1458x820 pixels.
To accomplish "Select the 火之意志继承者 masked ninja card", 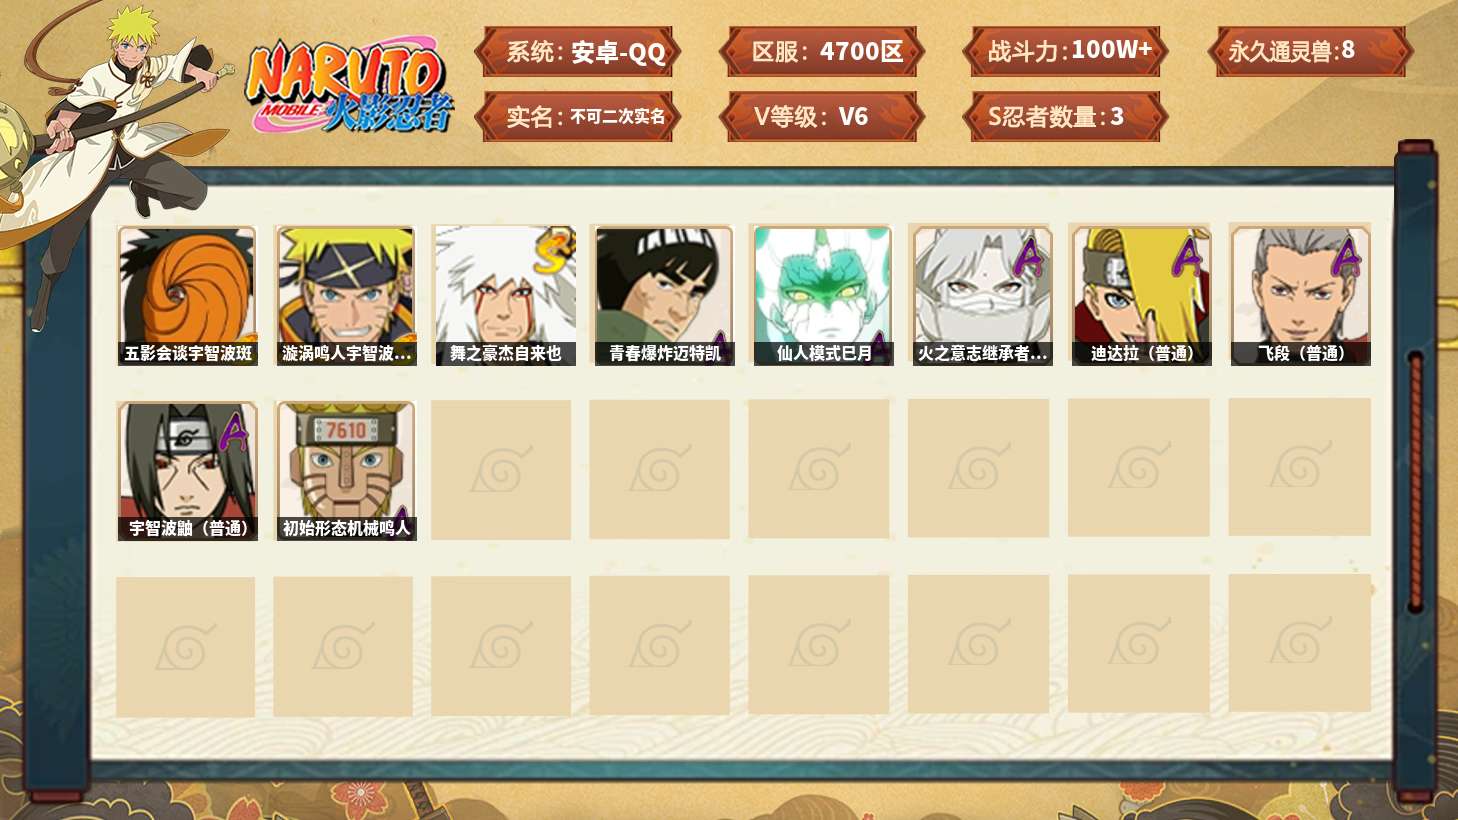I will 982,295.
